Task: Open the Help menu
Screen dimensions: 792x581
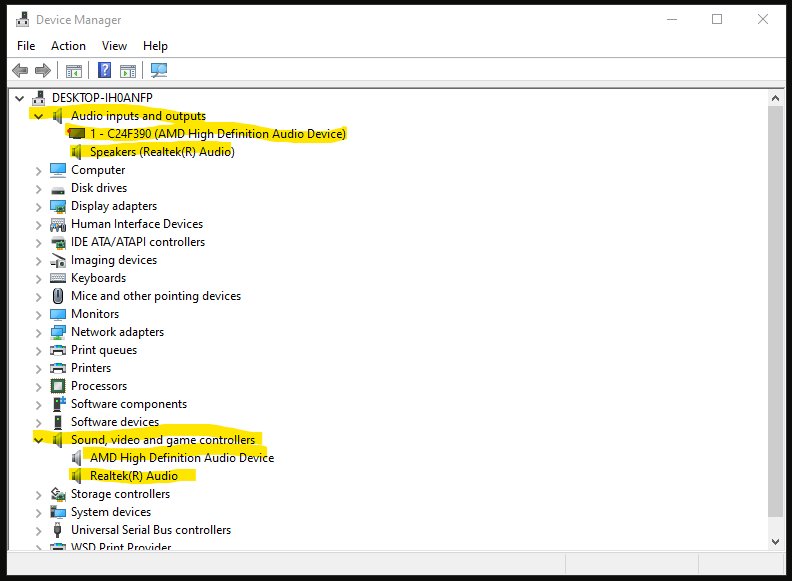Action: click(x=155, y=46)
